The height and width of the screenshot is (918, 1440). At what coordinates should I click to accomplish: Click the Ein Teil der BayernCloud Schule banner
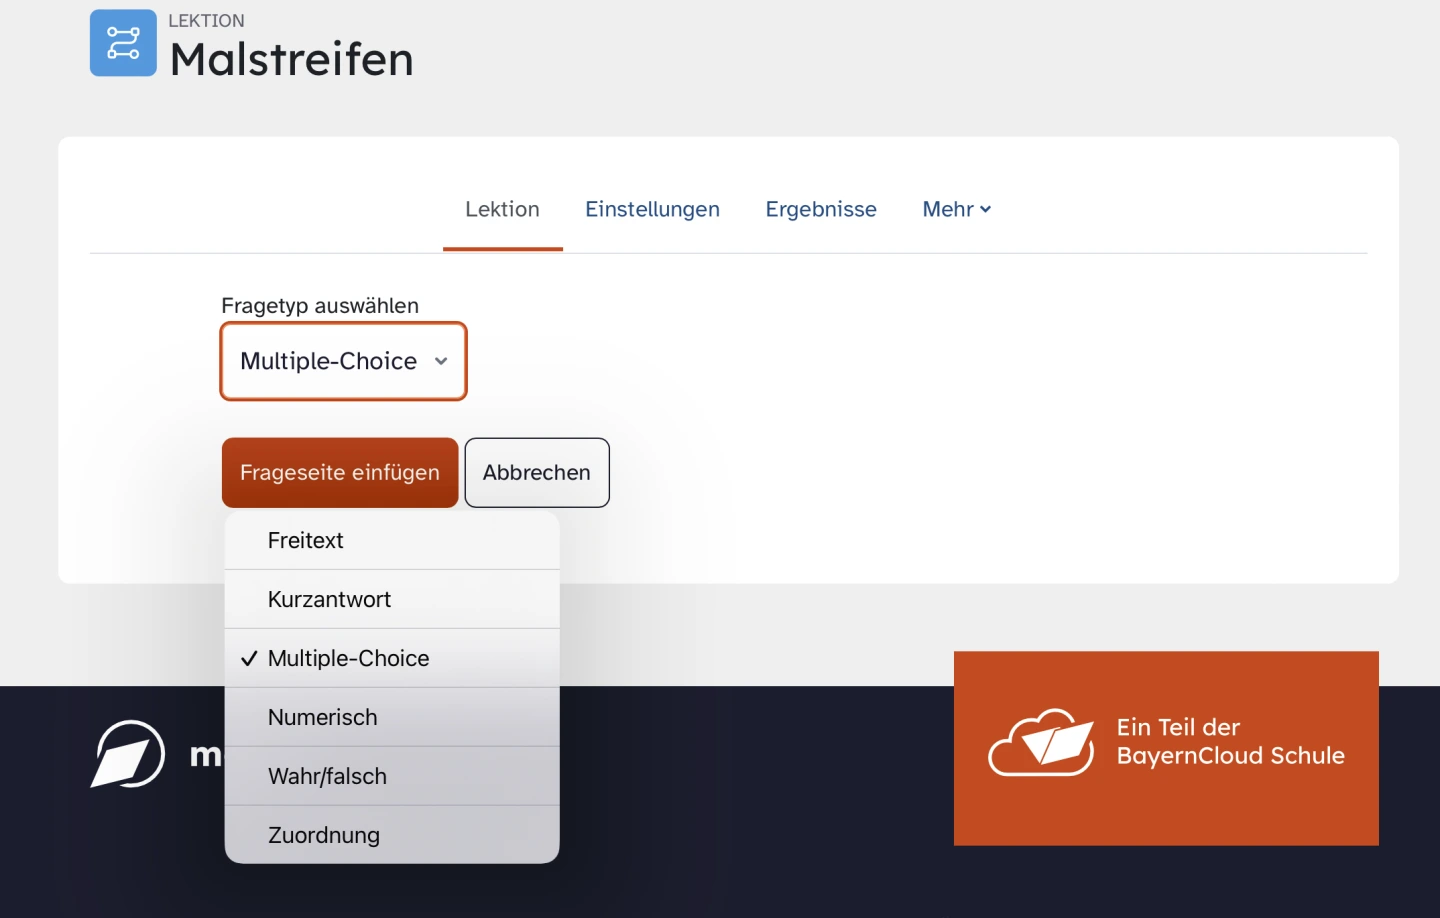tap(1230, 742)
